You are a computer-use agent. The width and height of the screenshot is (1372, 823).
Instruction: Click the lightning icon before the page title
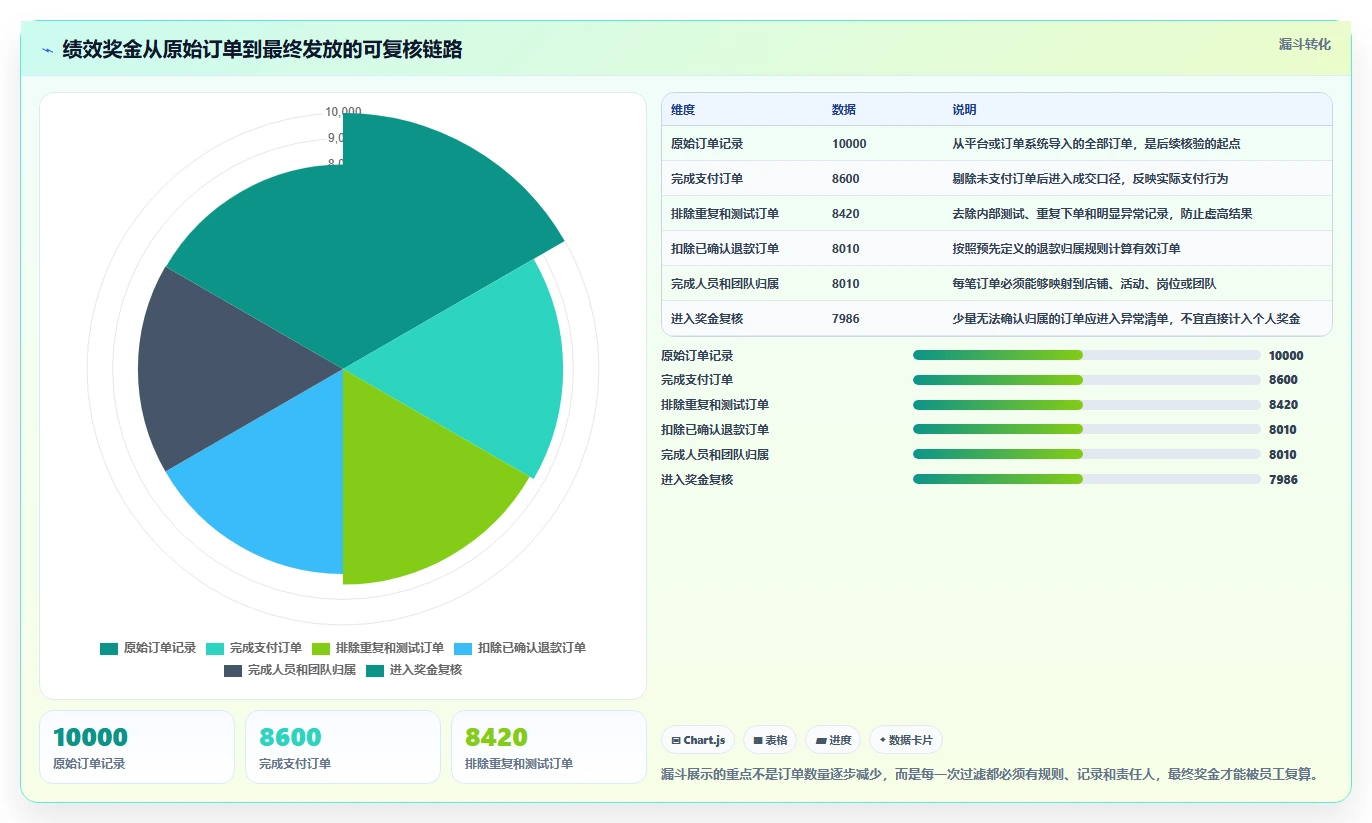tap(47, 50)
